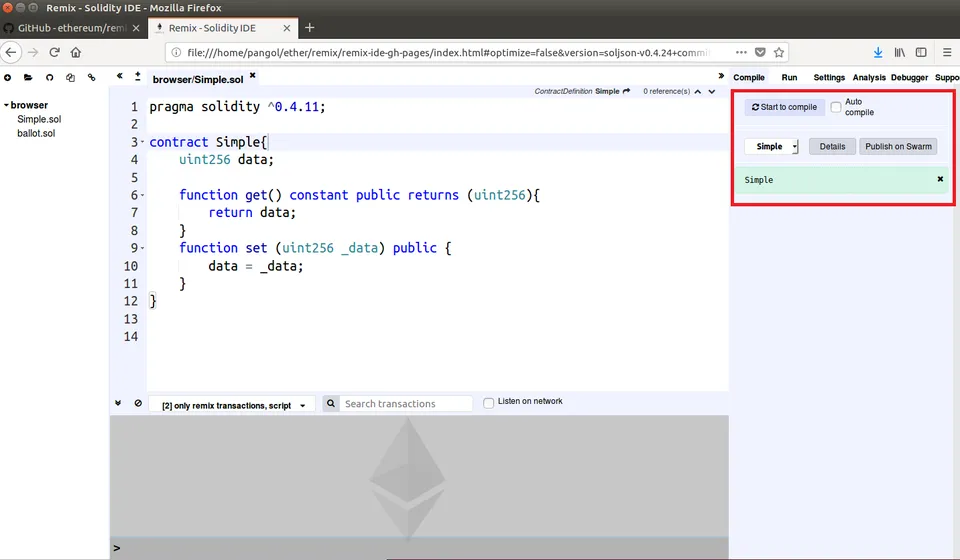Switch to the Compile tab
960x560 pixels.
click(x=749, y=78)
